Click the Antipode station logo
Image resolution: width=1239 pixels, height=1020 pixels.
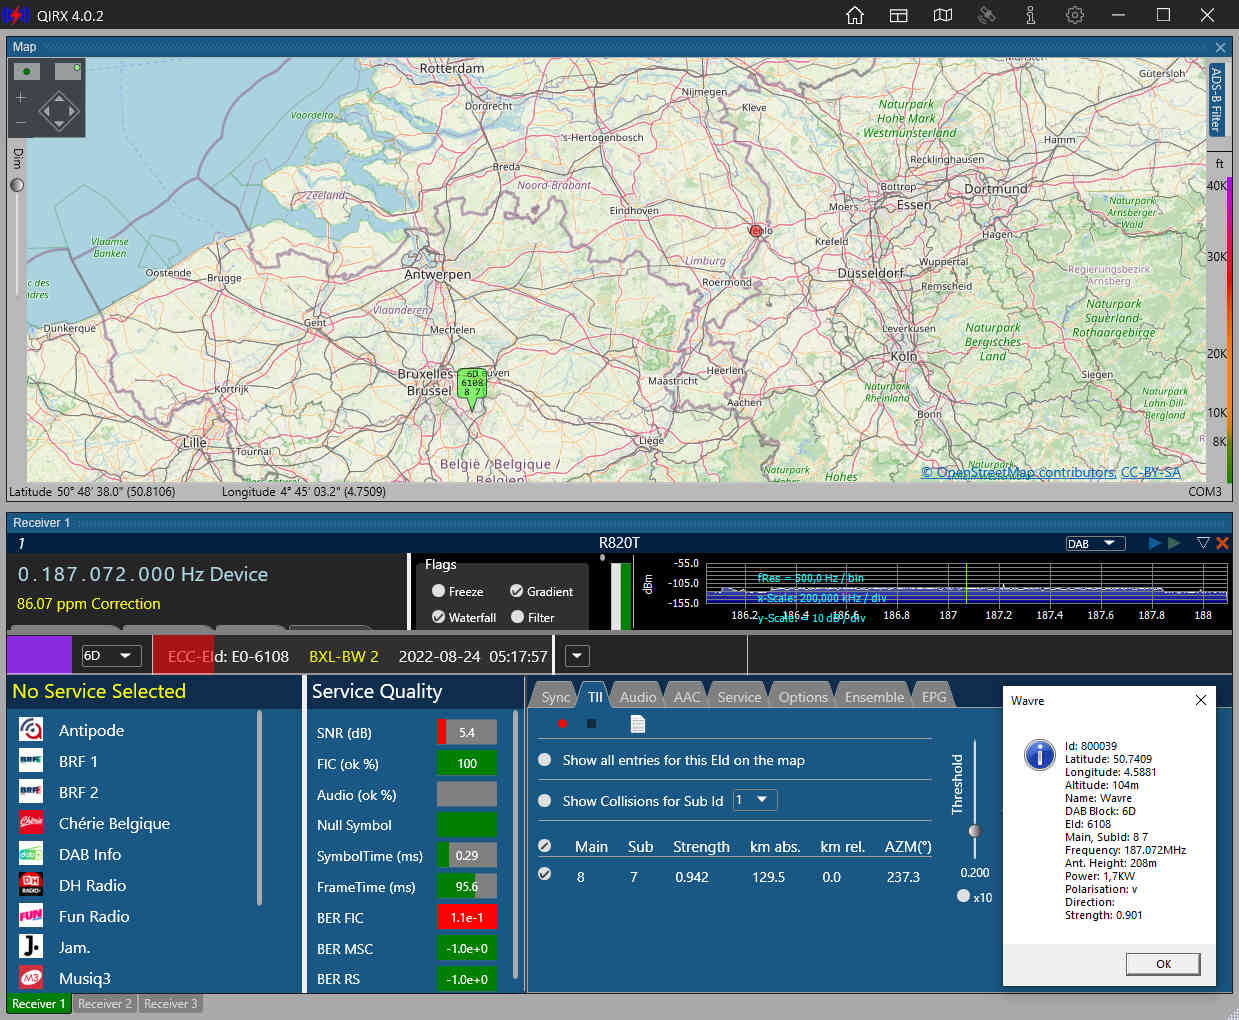click(31, 730)
